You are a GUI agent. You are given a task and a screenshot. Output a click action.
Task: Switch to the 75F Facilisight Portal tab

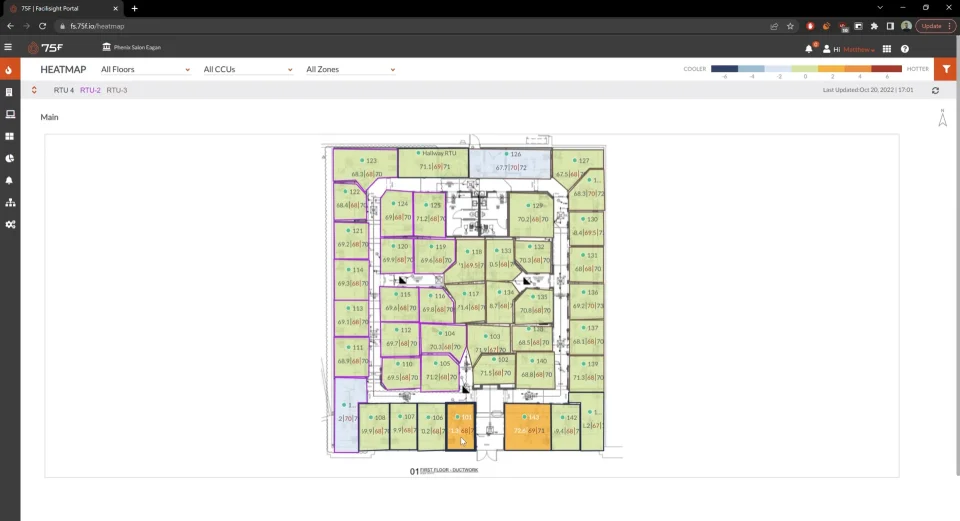(62, 9)
